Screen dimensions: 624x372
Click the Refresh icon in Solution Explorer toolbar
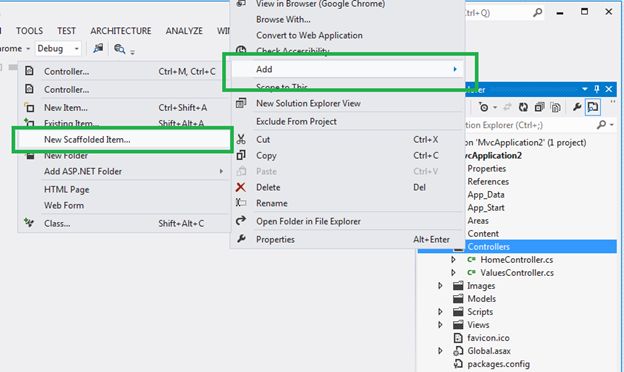pos(523,107)
